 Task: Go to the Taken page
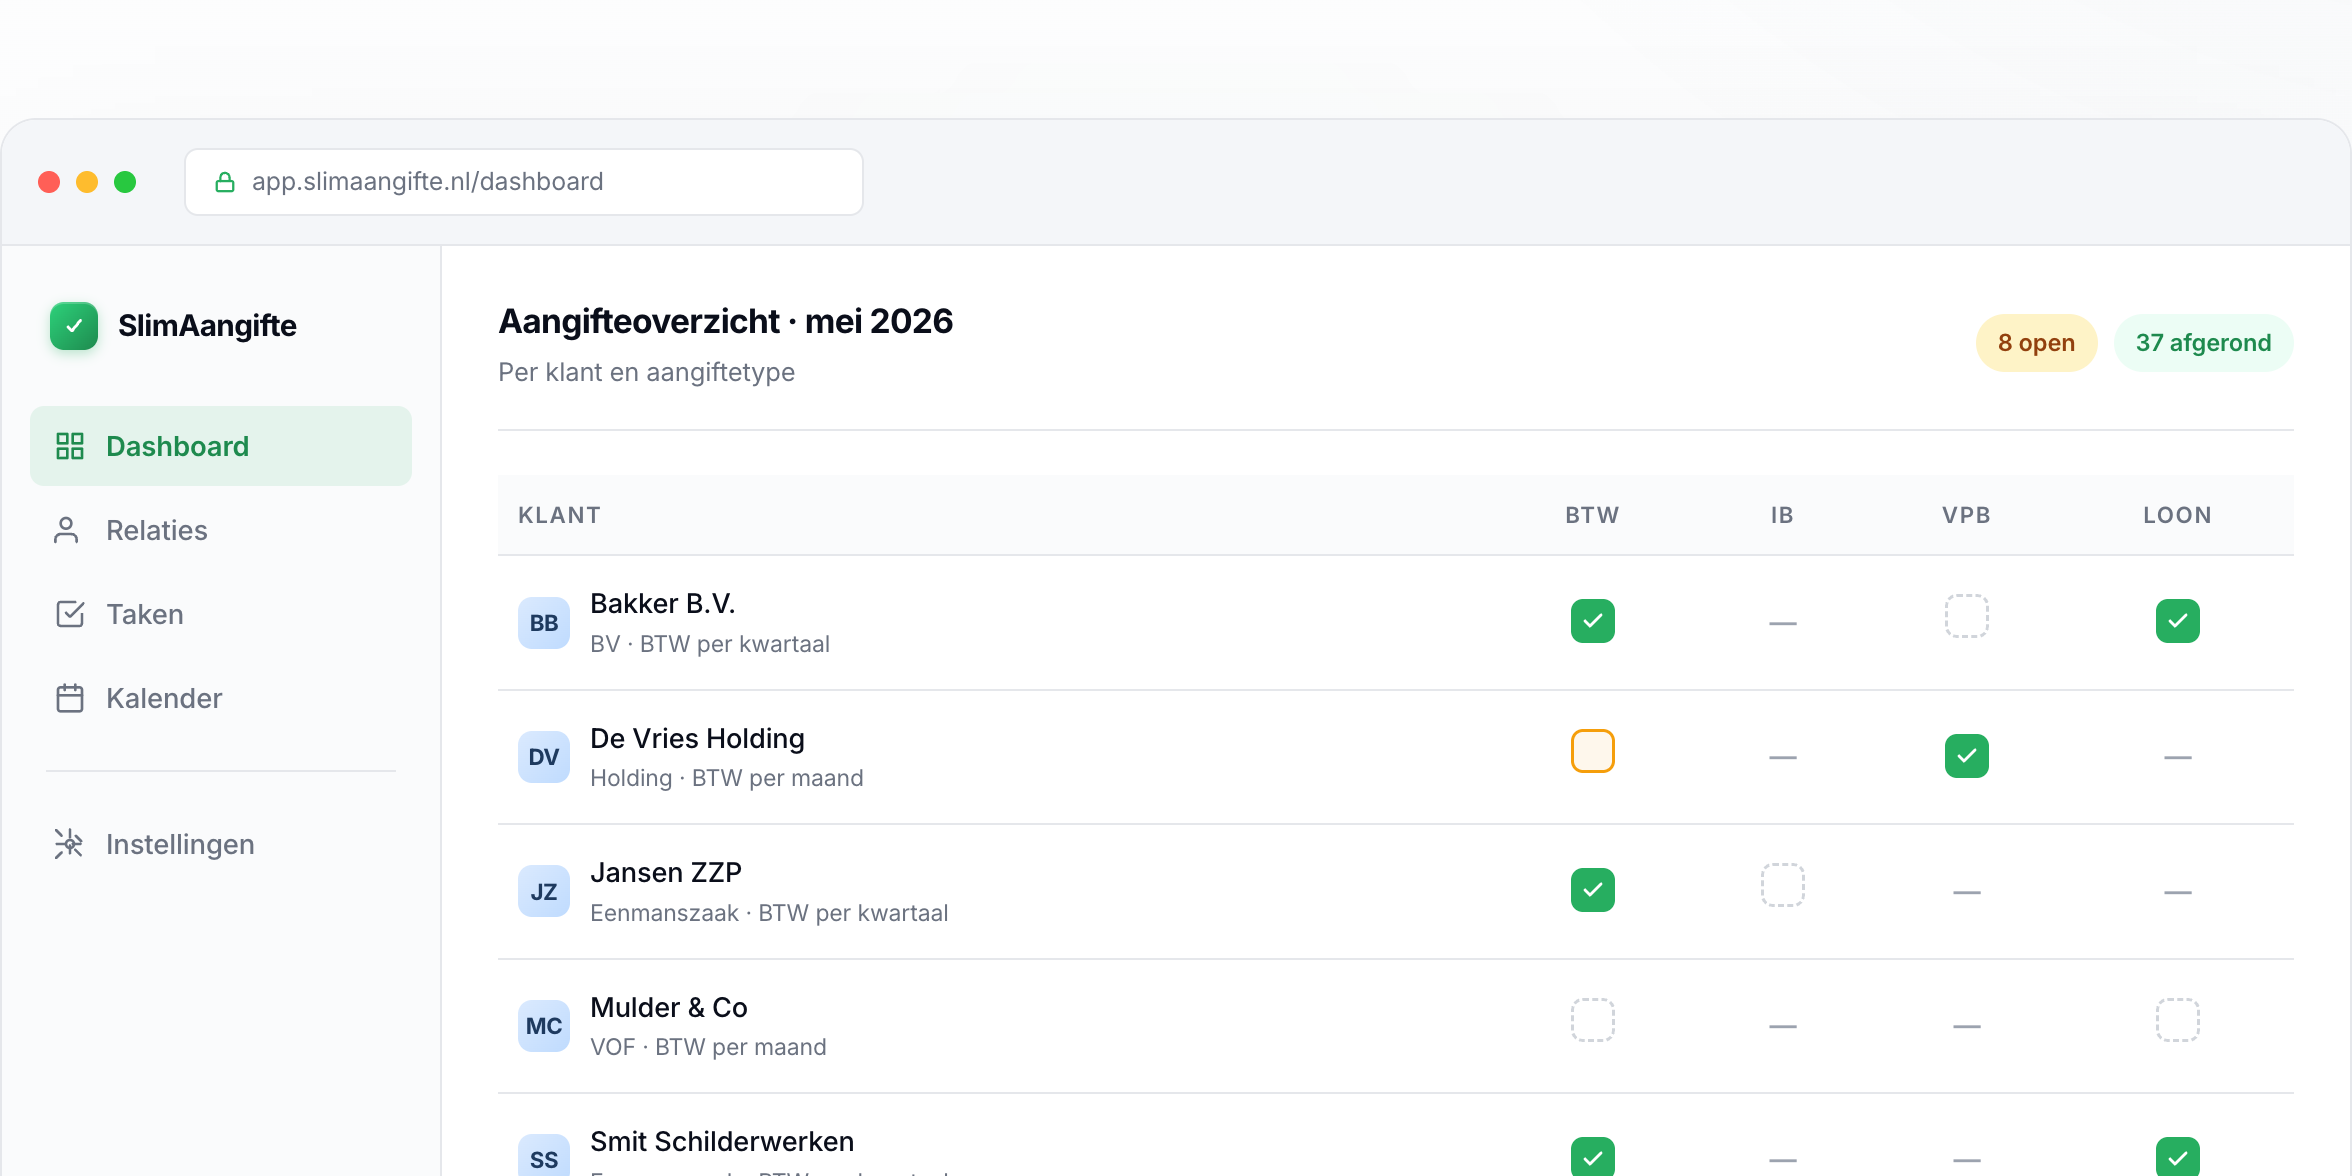pyautogui.click(x=221, y=614)
